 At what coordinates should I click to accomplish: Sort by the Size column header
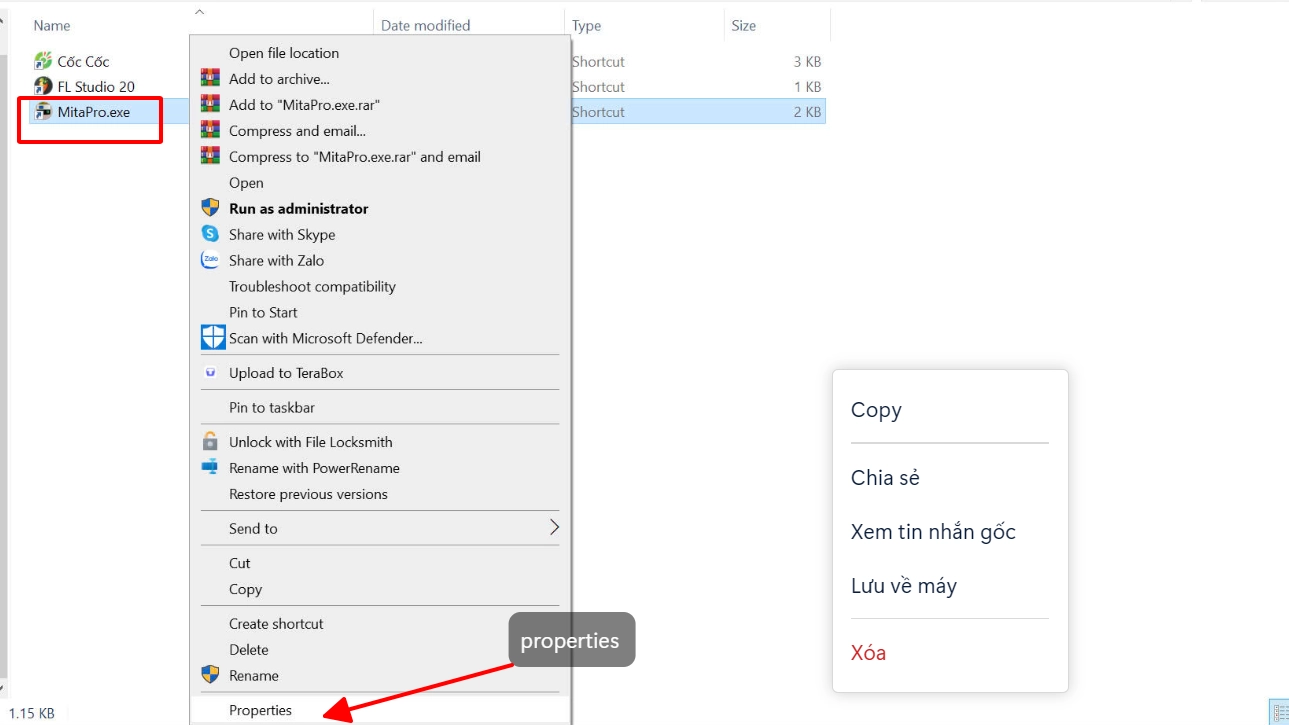pos(744,25)
